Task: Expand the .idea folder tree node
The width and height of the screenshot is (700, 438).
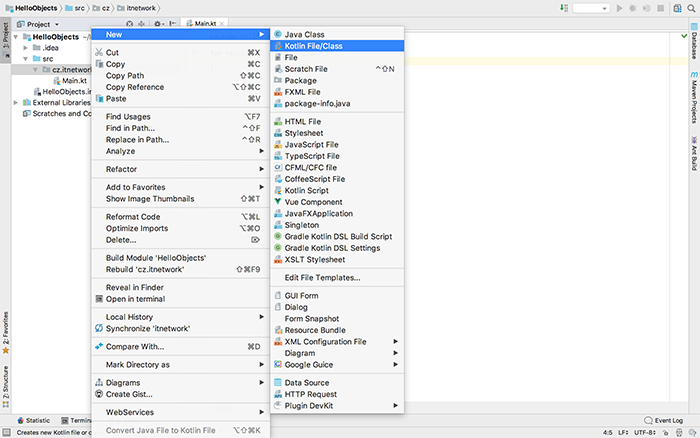Action: [24, 47]
